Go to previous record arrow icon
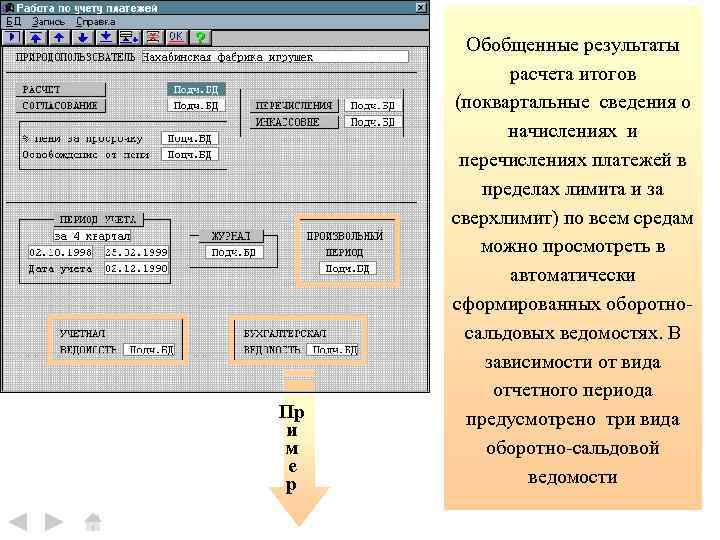 [x=59, y=37]
